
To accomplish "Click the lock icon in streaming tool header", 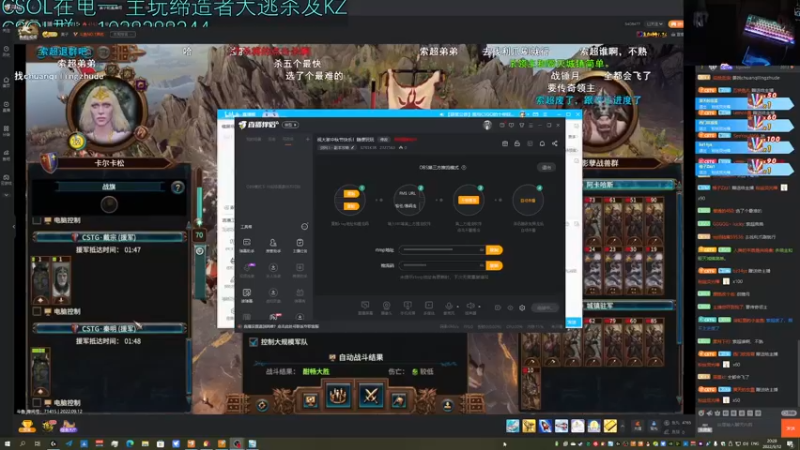I will click(517, 144).
